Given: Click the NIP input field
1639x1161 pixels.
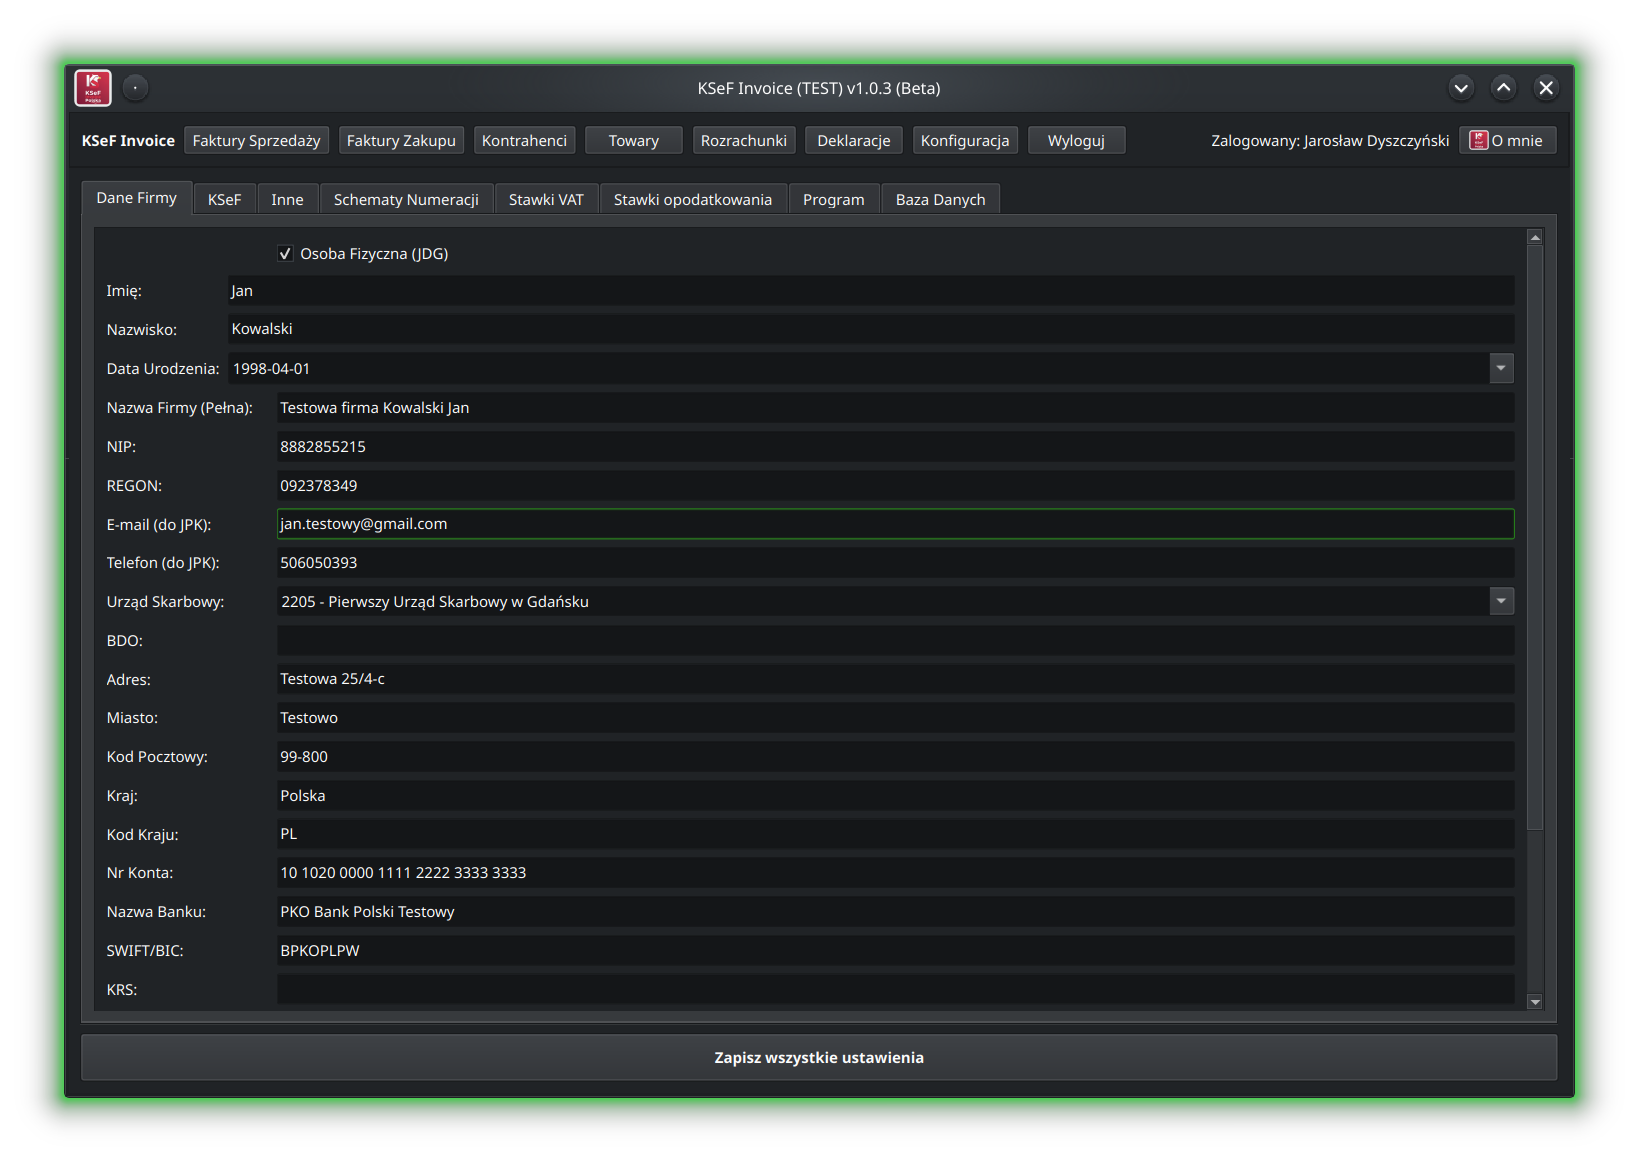Looking at the screenshot, I should (894, 447).
